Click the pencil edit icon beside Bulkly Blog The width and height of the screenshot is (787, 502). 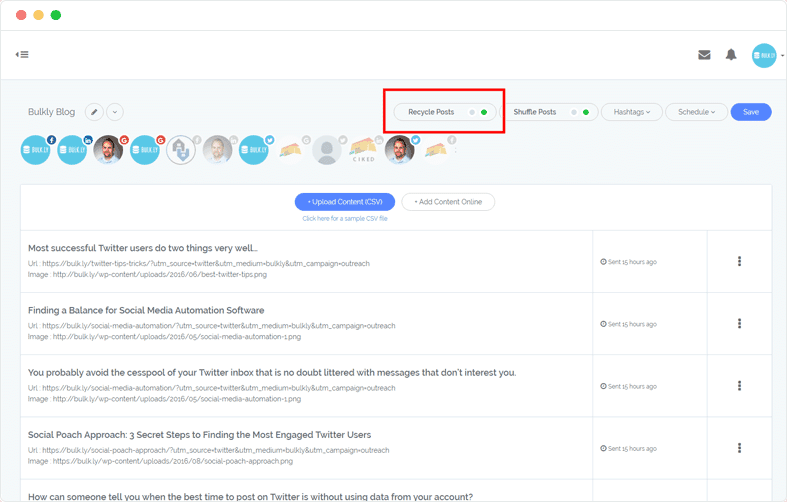click(94, 112)
